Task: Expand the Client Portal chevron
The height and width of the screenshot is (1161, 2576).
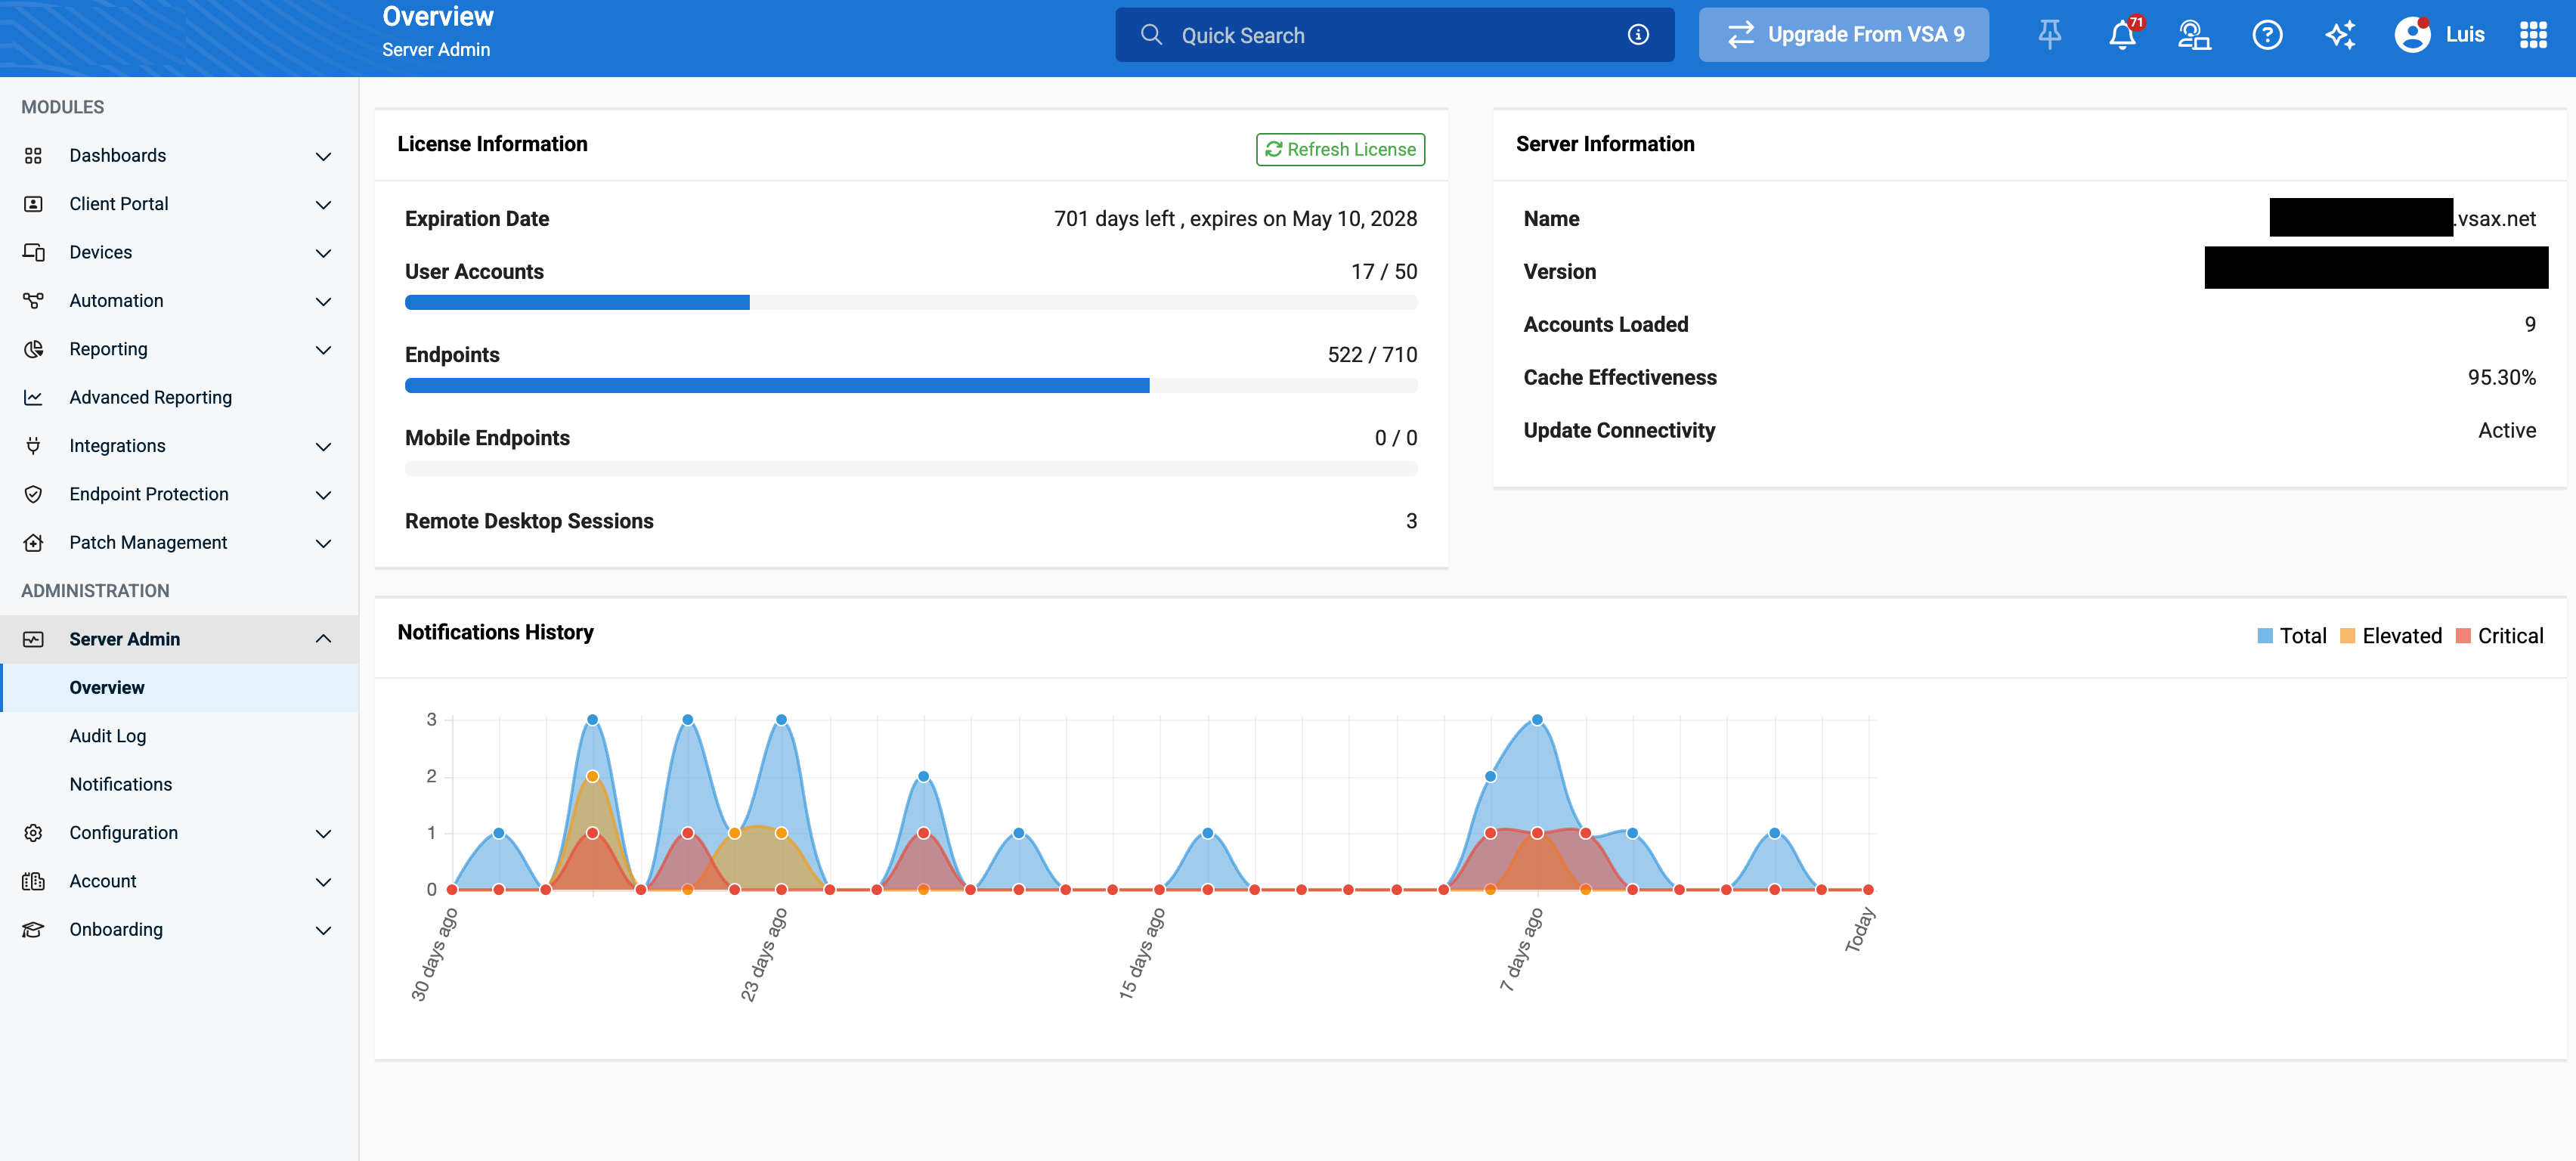Action: (323, 204)
